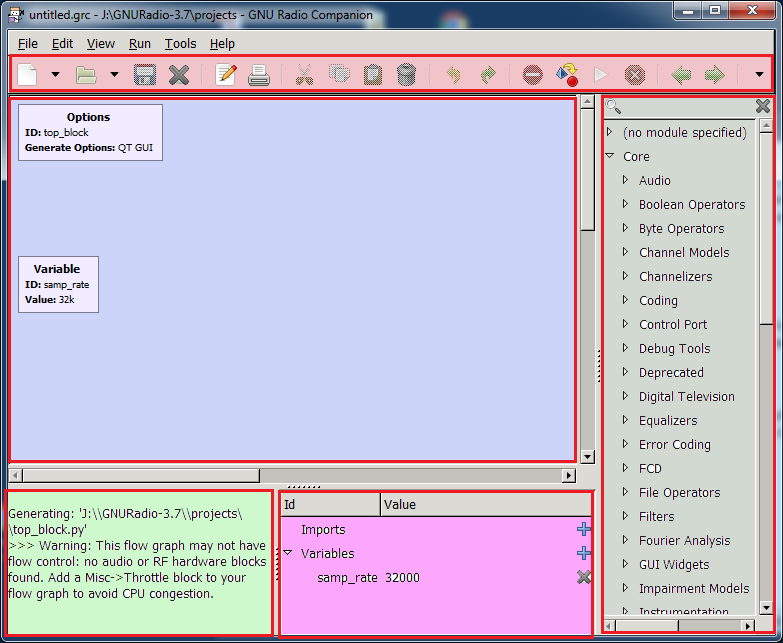Select Control Port in block tree

[x=673, y=324]
